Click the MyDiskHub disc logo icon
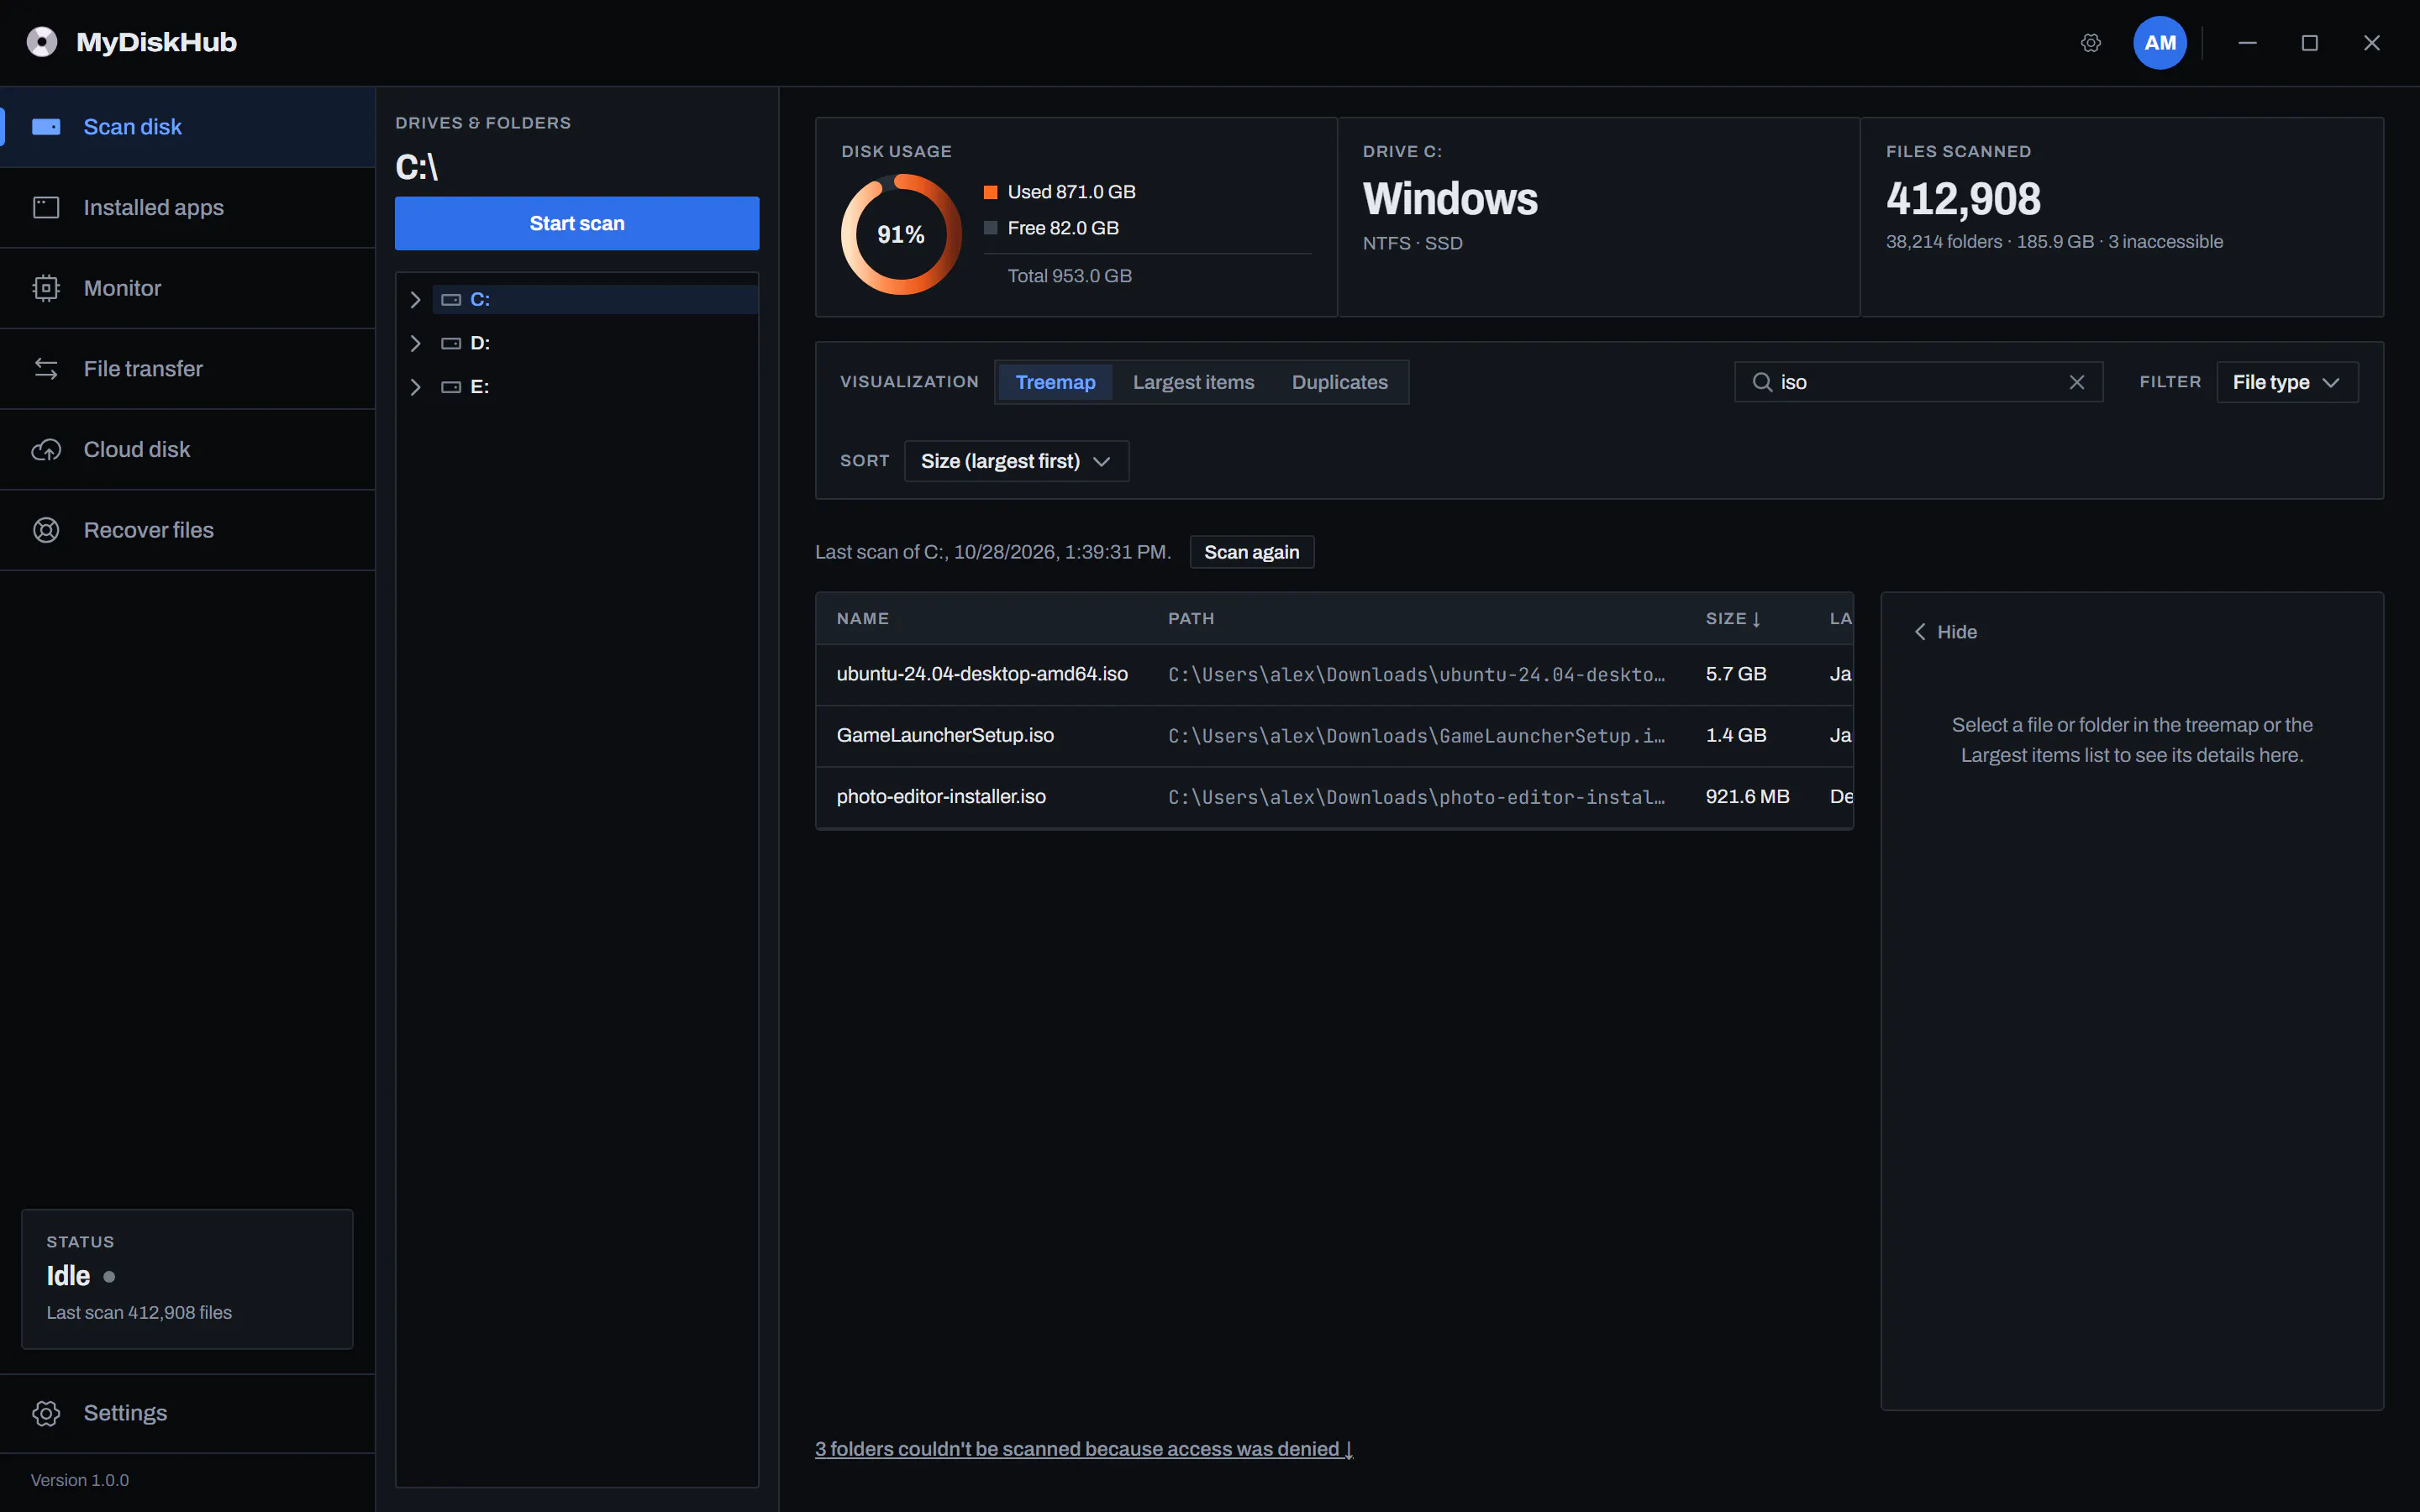Image resolution: width=2420 pixels, height=1512 pixels. [x=42, y=42]
